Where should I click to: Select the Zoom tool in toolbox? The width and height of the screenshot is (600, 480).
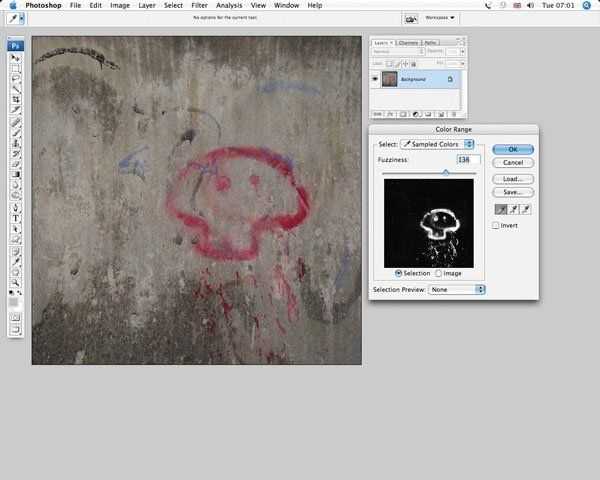[x=15, y=282]
